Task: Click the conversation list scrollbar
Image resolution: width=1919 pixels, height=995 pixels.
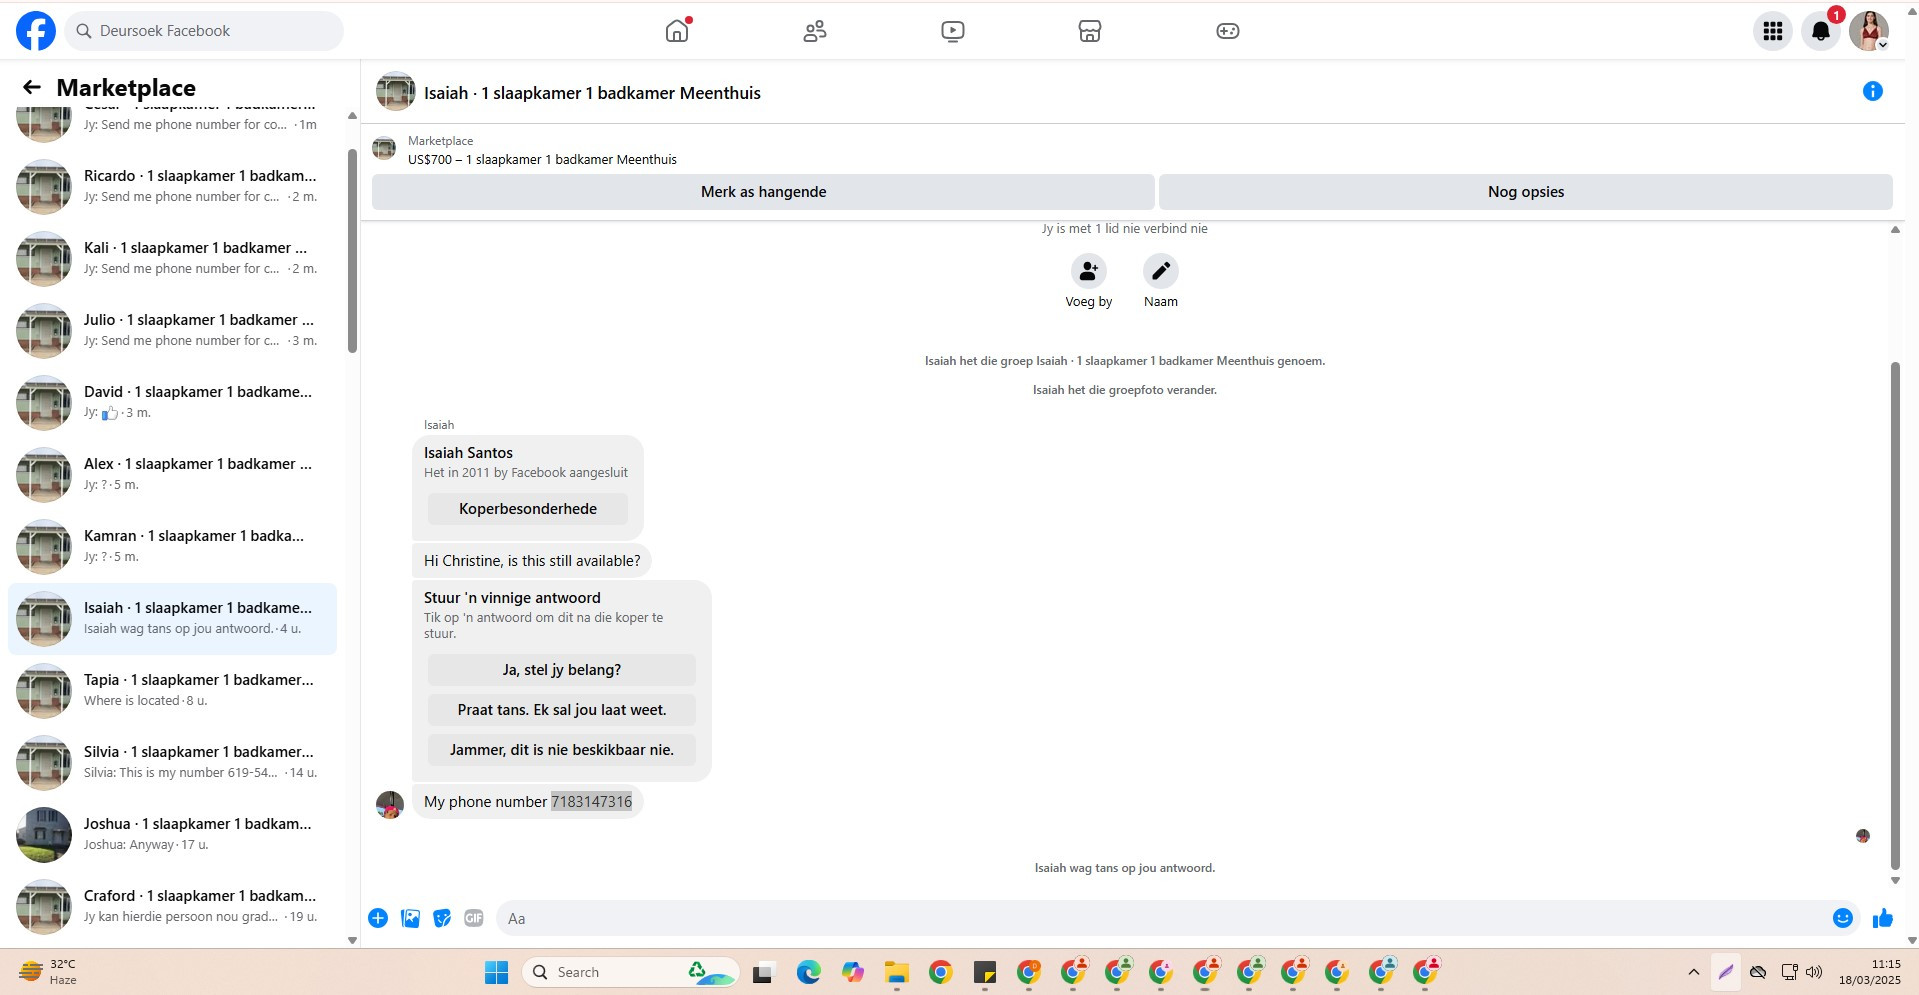Action: (352, 250)
